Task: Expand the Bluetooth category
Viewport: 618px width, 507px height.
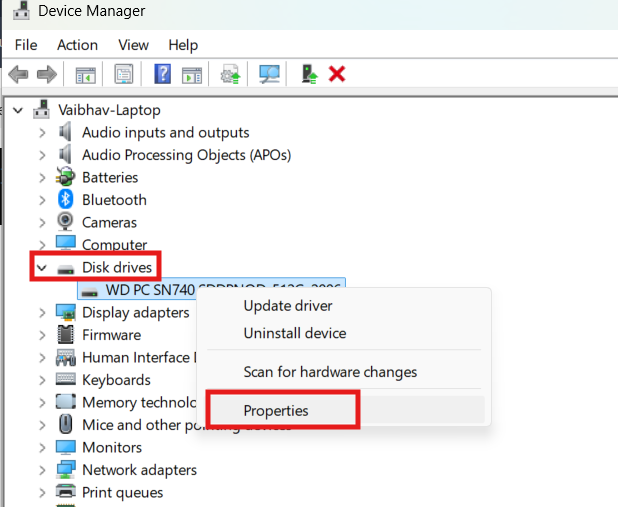Action: (x=41, y=200)
